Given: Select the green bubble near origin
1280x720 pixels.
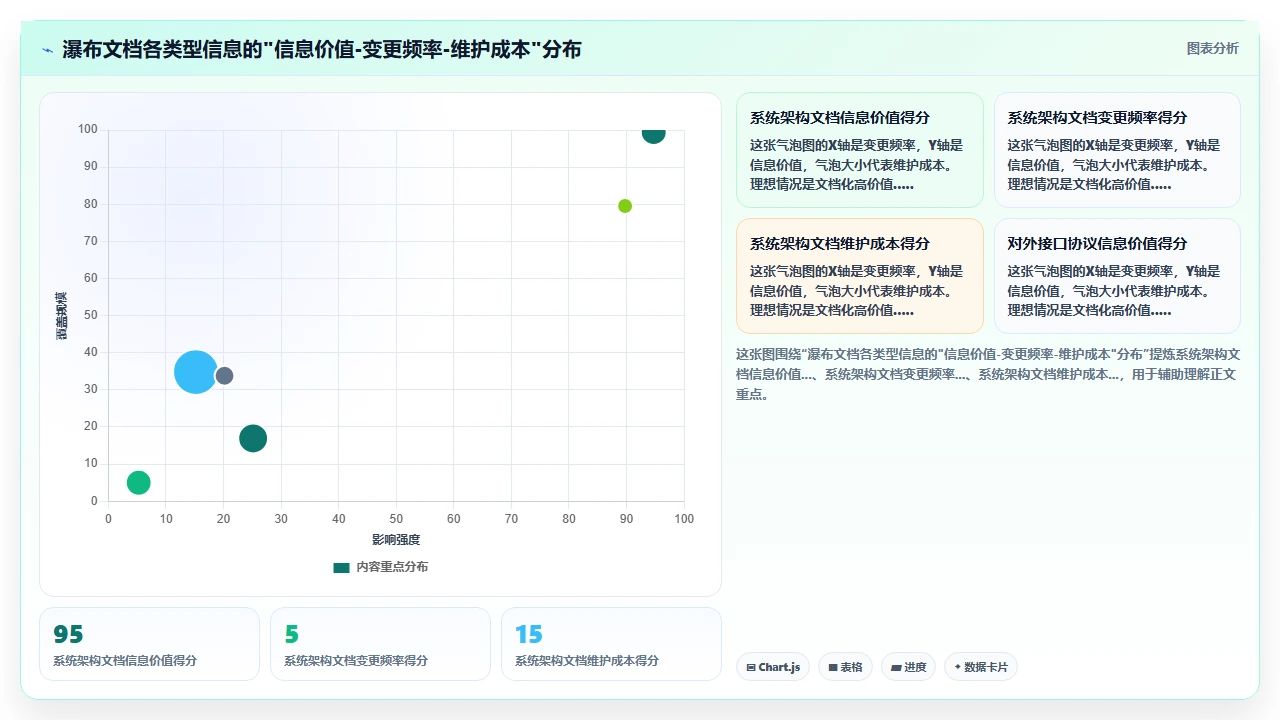Looking at the screenshot, I should 138,482.
